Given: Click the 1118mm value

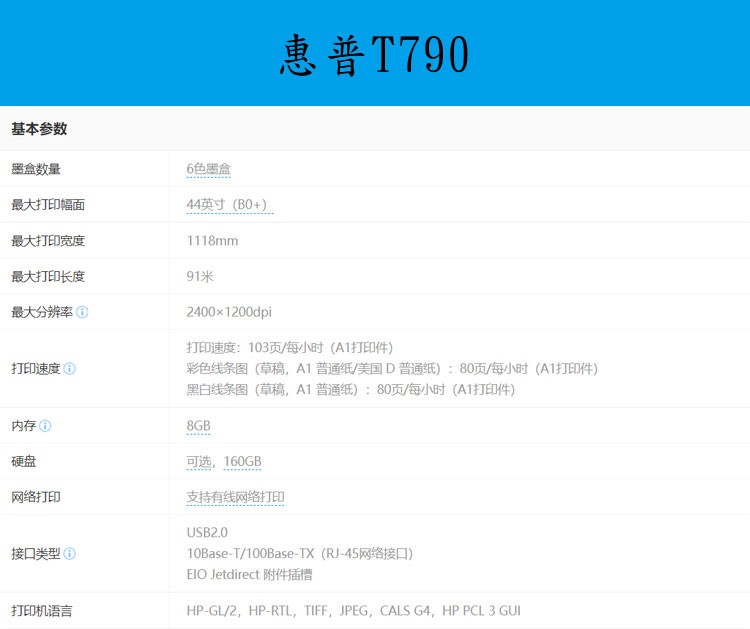Looking at the screenshot, I should click(x=212, y=241).
